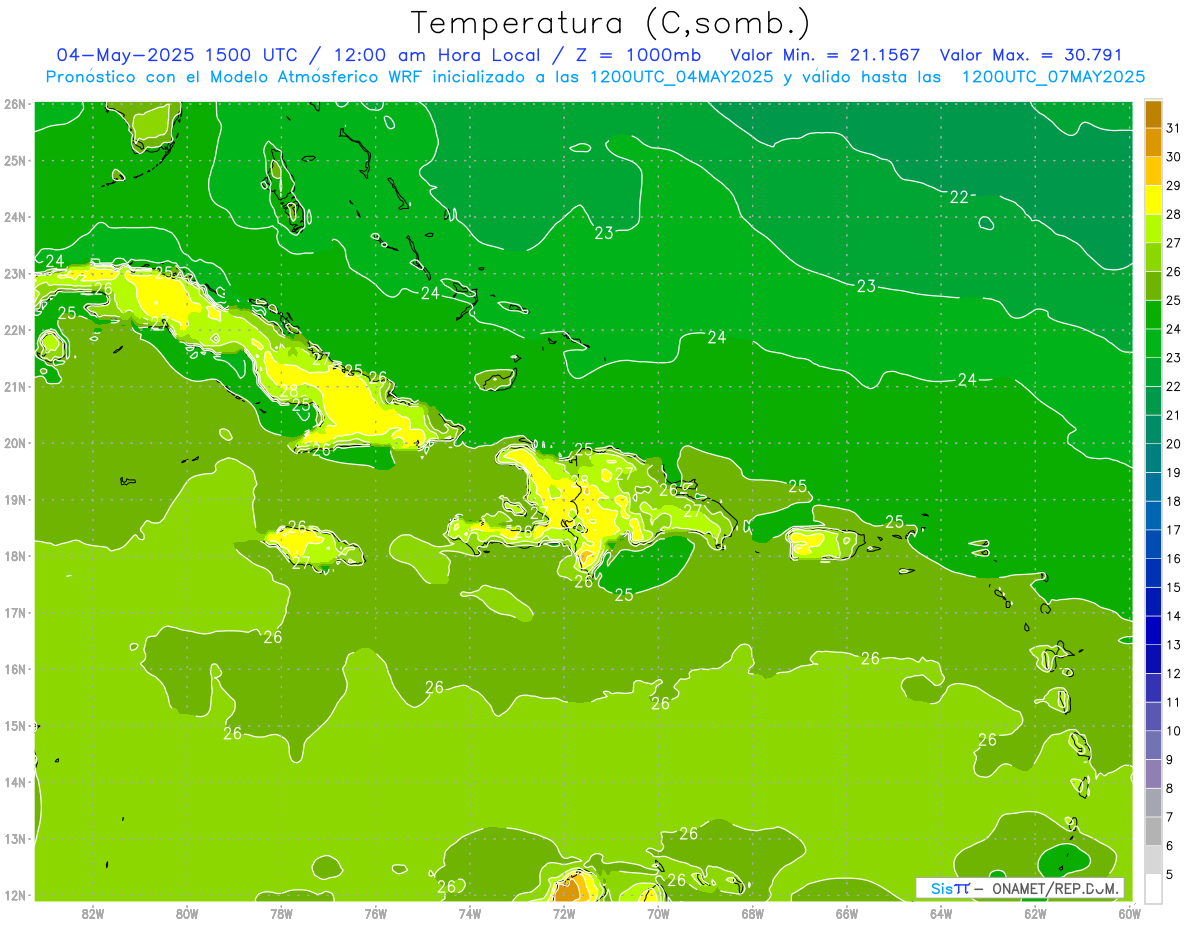Click the 72W longitude axis label
1200x927 pixels.
(564, 913)
